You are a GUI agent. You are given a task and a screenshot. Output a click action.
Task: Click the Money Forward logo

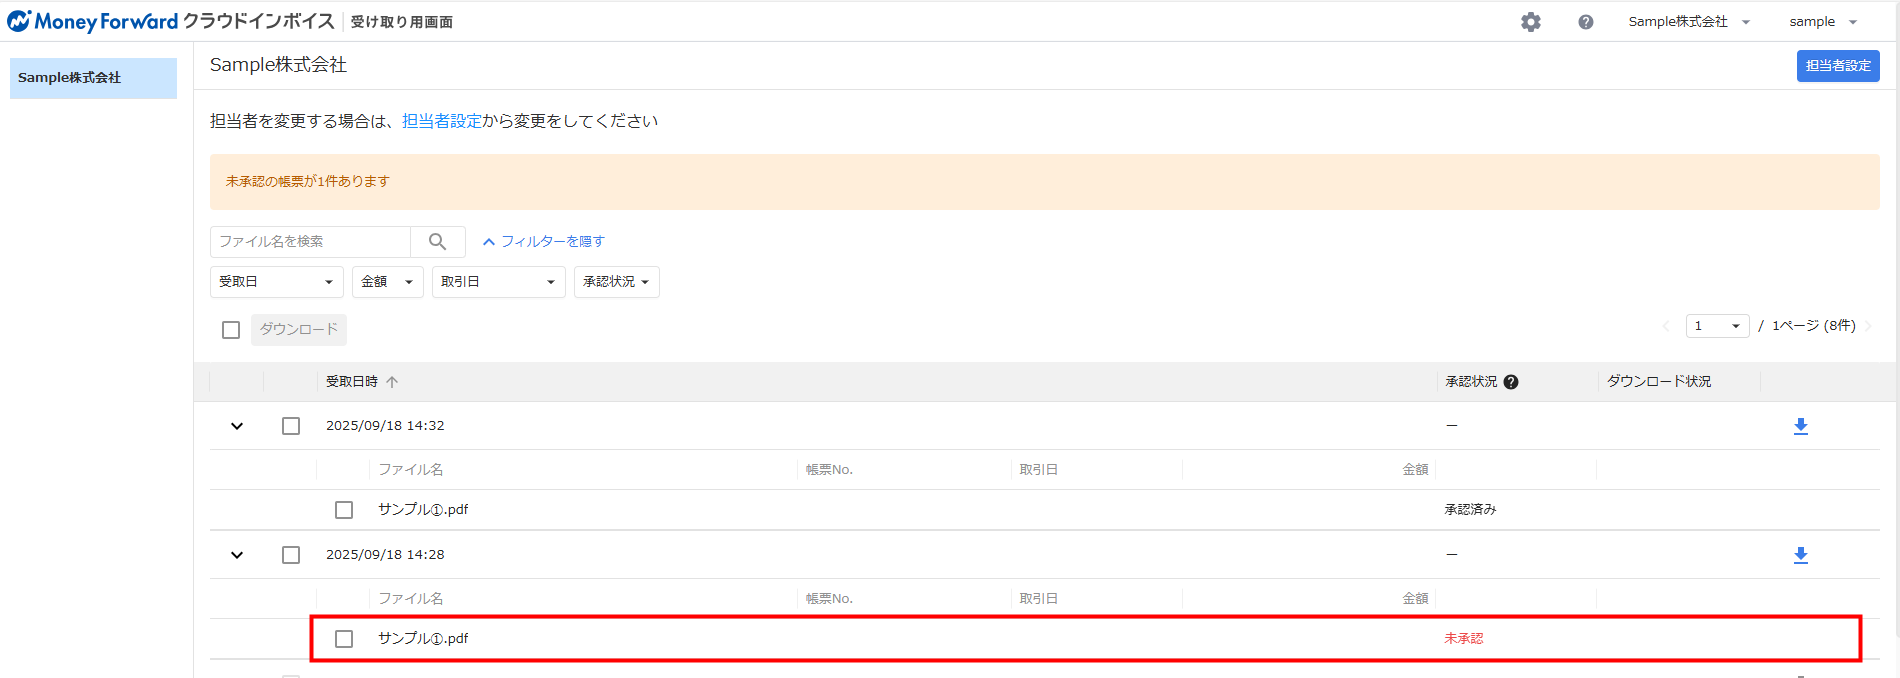pyautogui.click(x=92, y=21)
